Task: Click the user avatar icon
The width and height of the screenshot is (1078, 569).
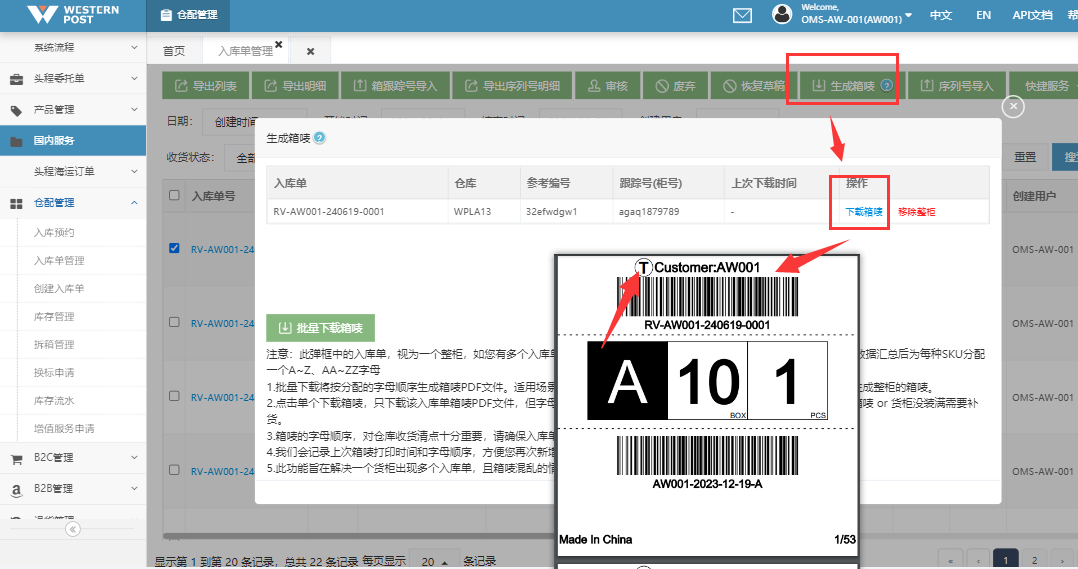Action: coord(782,14)
